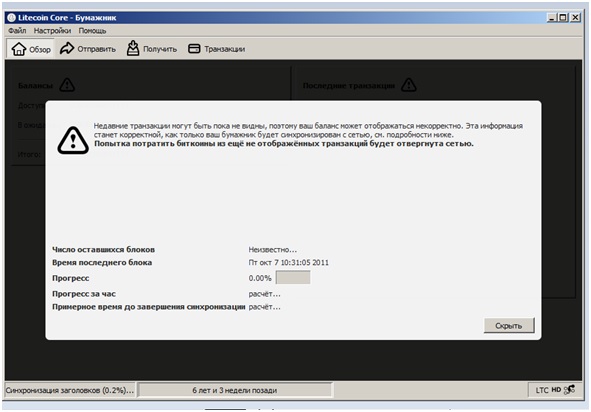591x412 pixels.
Task: Click the warning icon next to Балансы
Action: click(x=67, y=85)
